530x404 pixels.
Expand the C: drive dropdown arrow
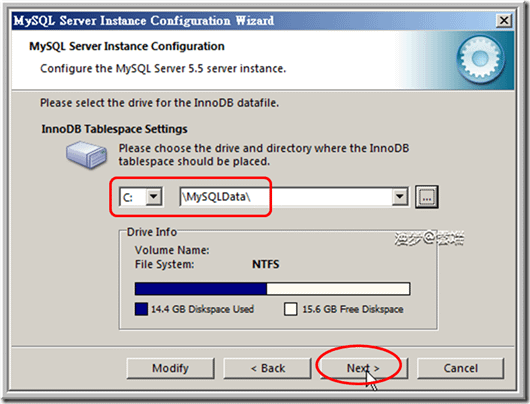coord(154,196)
